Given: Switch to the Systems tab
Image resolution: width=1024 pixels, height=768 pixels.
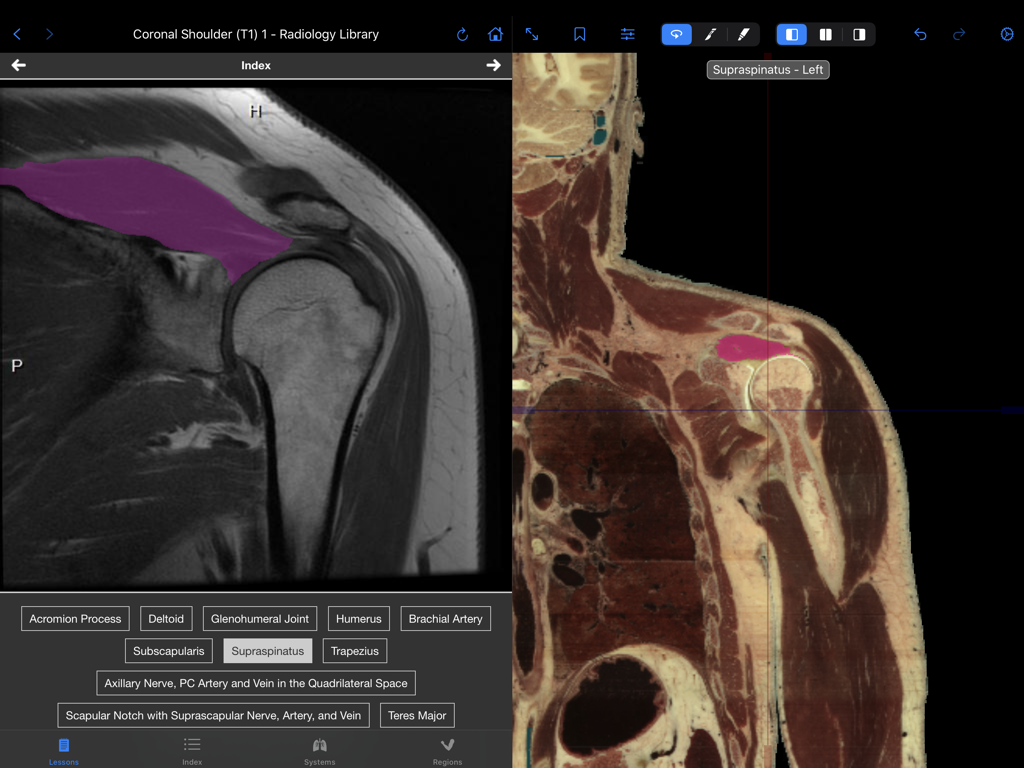Looking at the screenshot, I should tap(319, 750).
